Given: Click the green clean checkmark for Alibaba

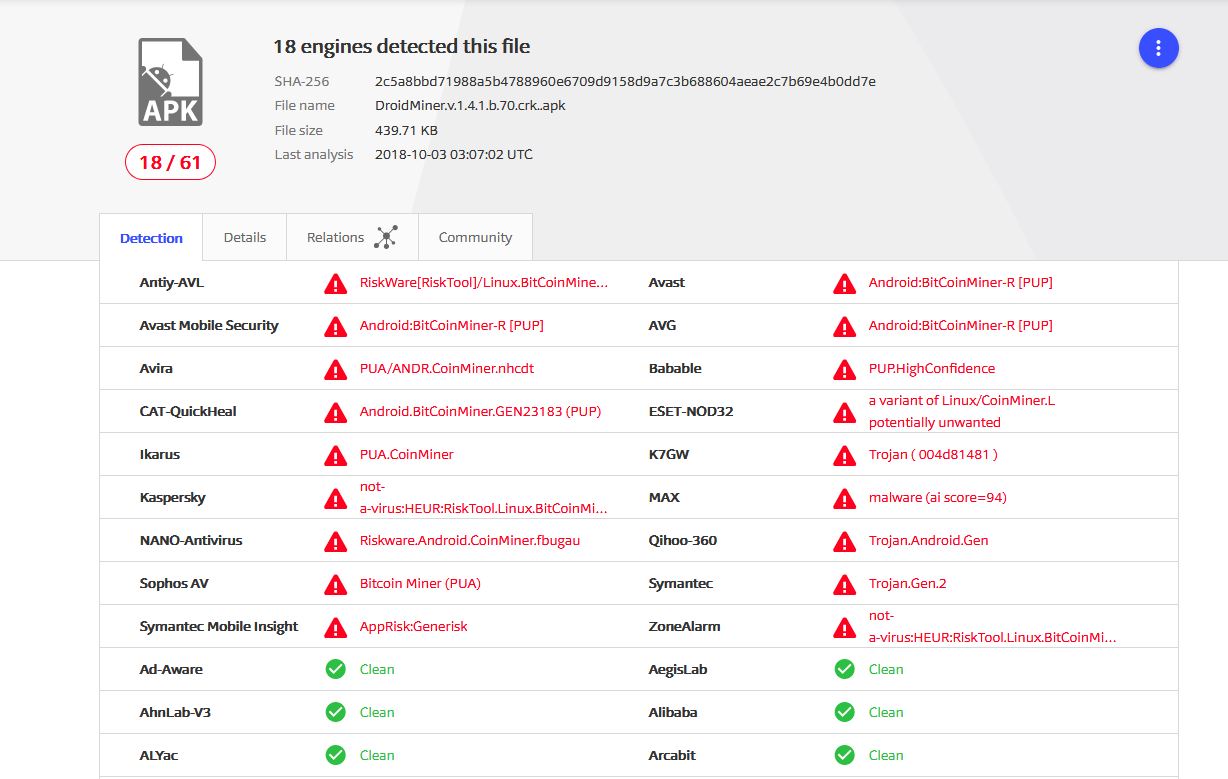Looking at the screenshot, I should click(845, 712).
